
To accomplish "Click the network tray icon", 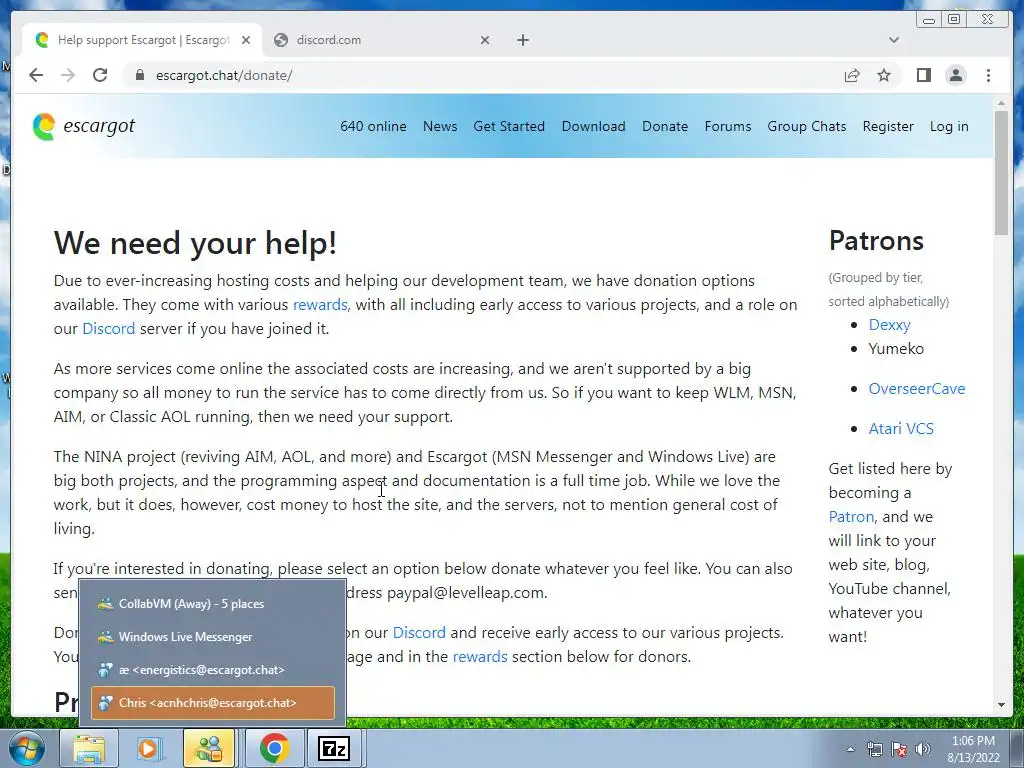I will click(874, 749).
